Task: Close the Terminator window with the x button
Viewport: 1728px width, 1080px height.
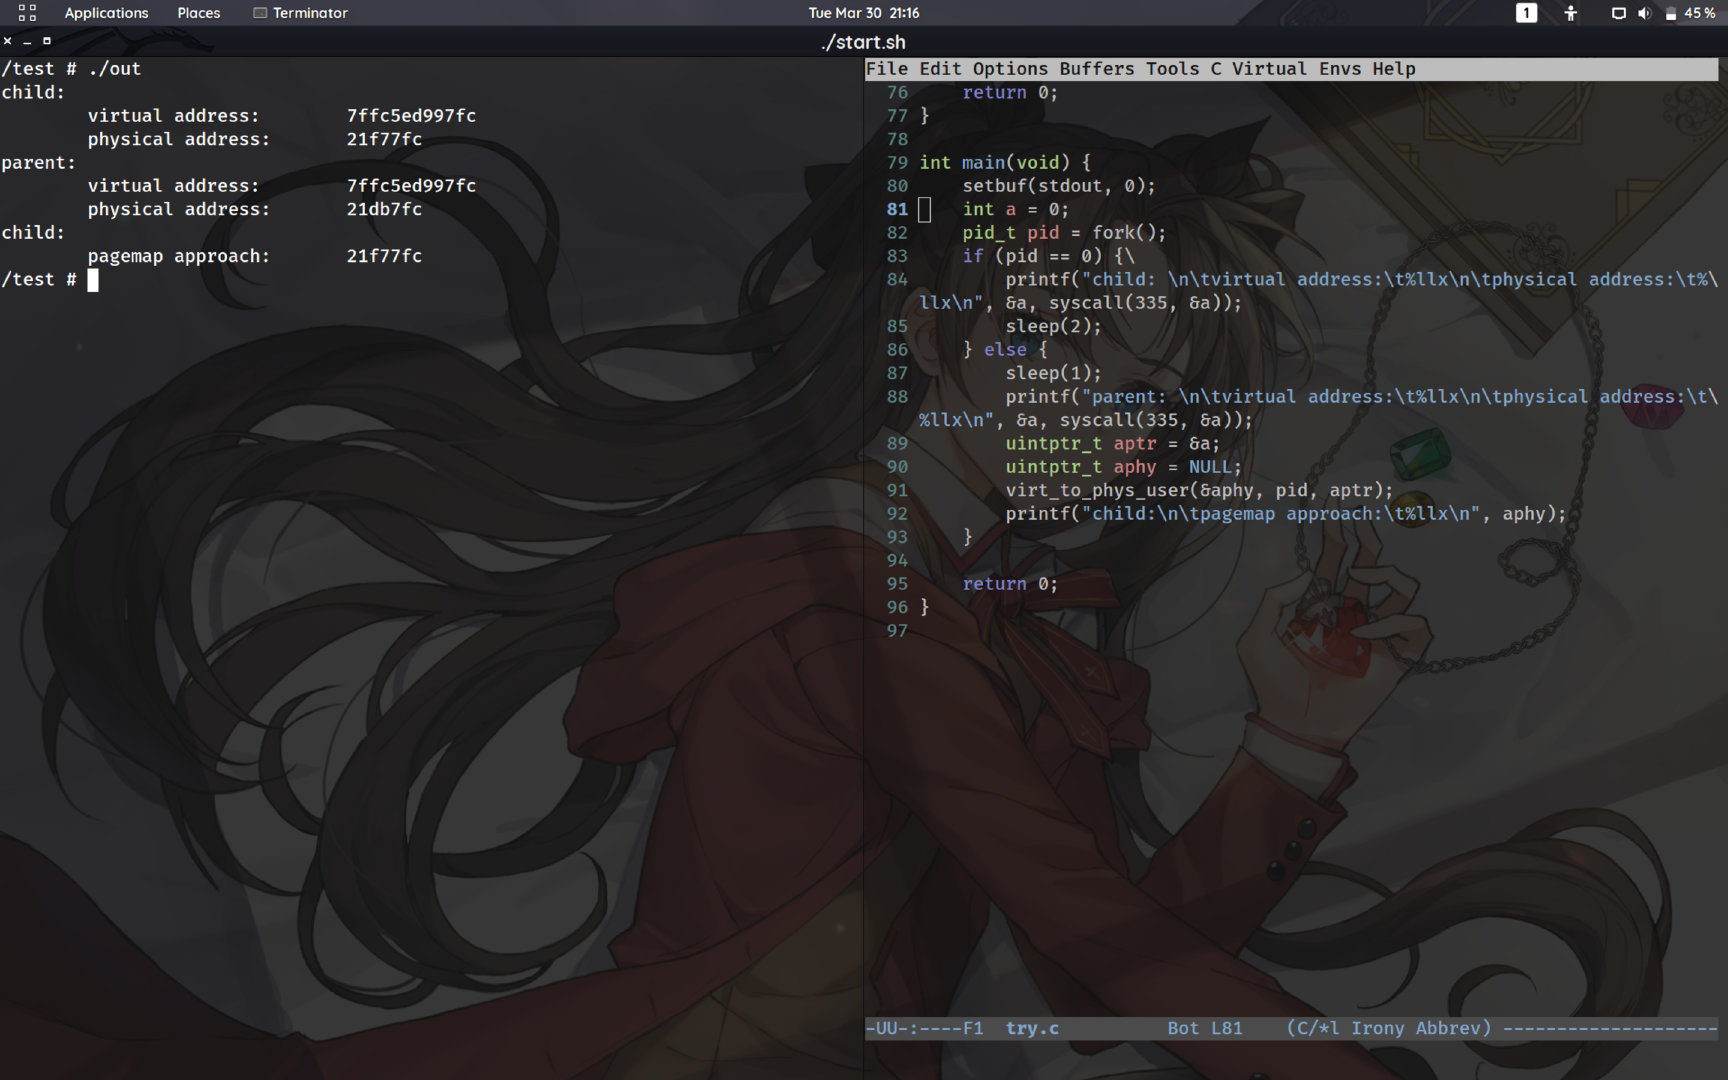Action: [8, 41]
